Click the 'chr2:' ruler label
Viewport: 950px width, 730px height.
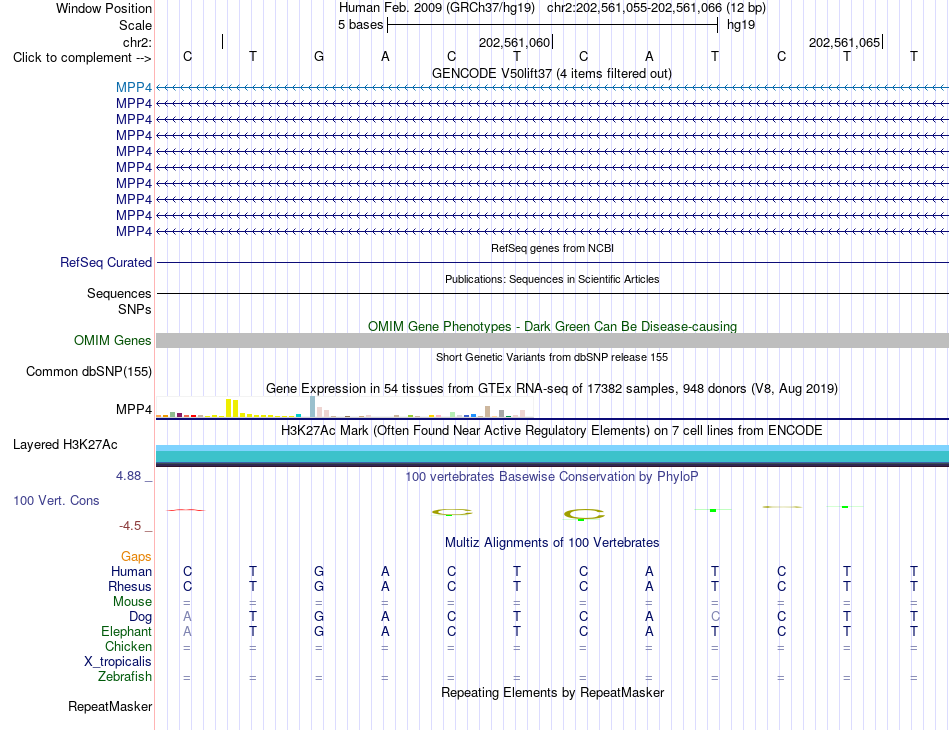[137, 42]
